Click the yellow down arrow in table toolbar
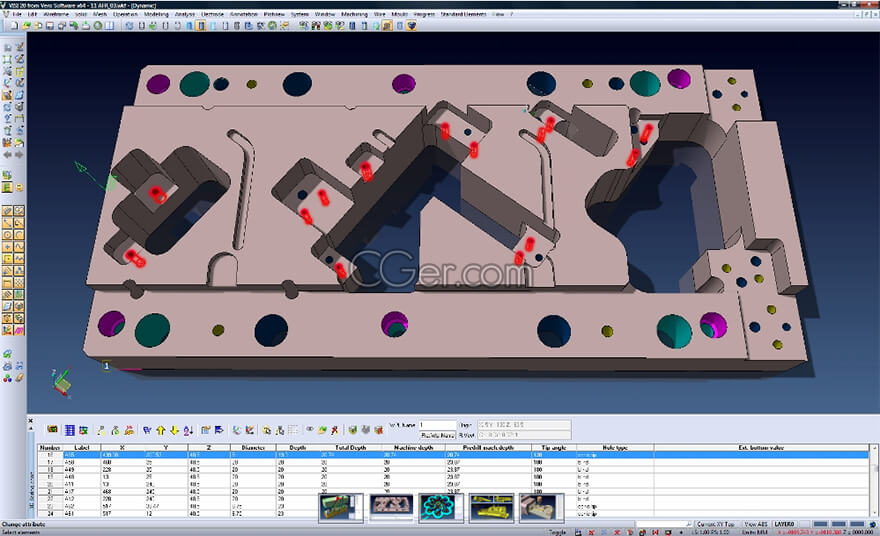This screenshot has height=536, width=880. click(x=174, y=430)
